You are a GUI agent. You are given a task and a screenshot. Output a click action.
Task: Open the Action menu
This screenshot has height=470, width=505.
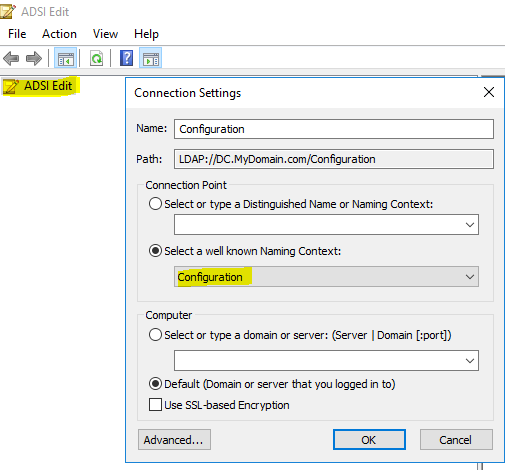(x=59, y=34)
